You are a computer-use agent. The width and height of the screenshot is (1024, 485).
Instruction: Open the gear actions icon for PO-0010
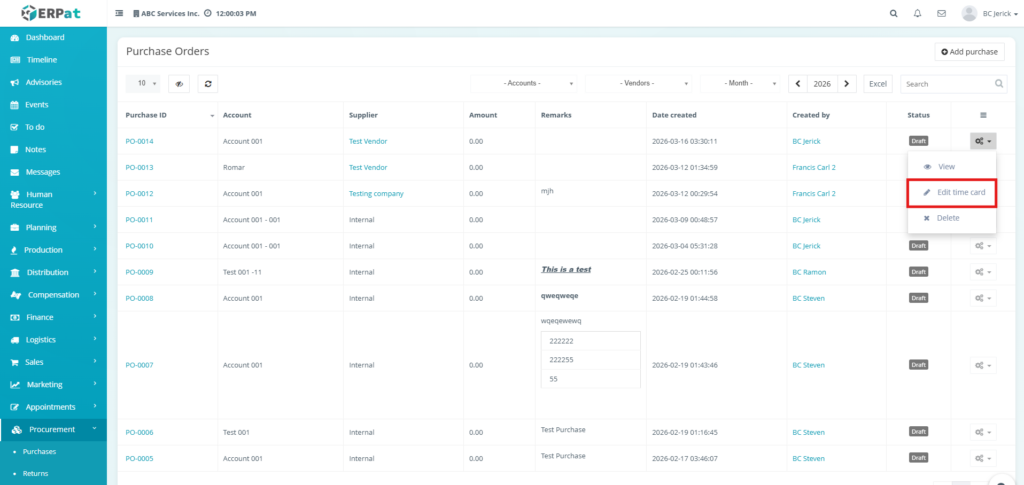point(982,245)
